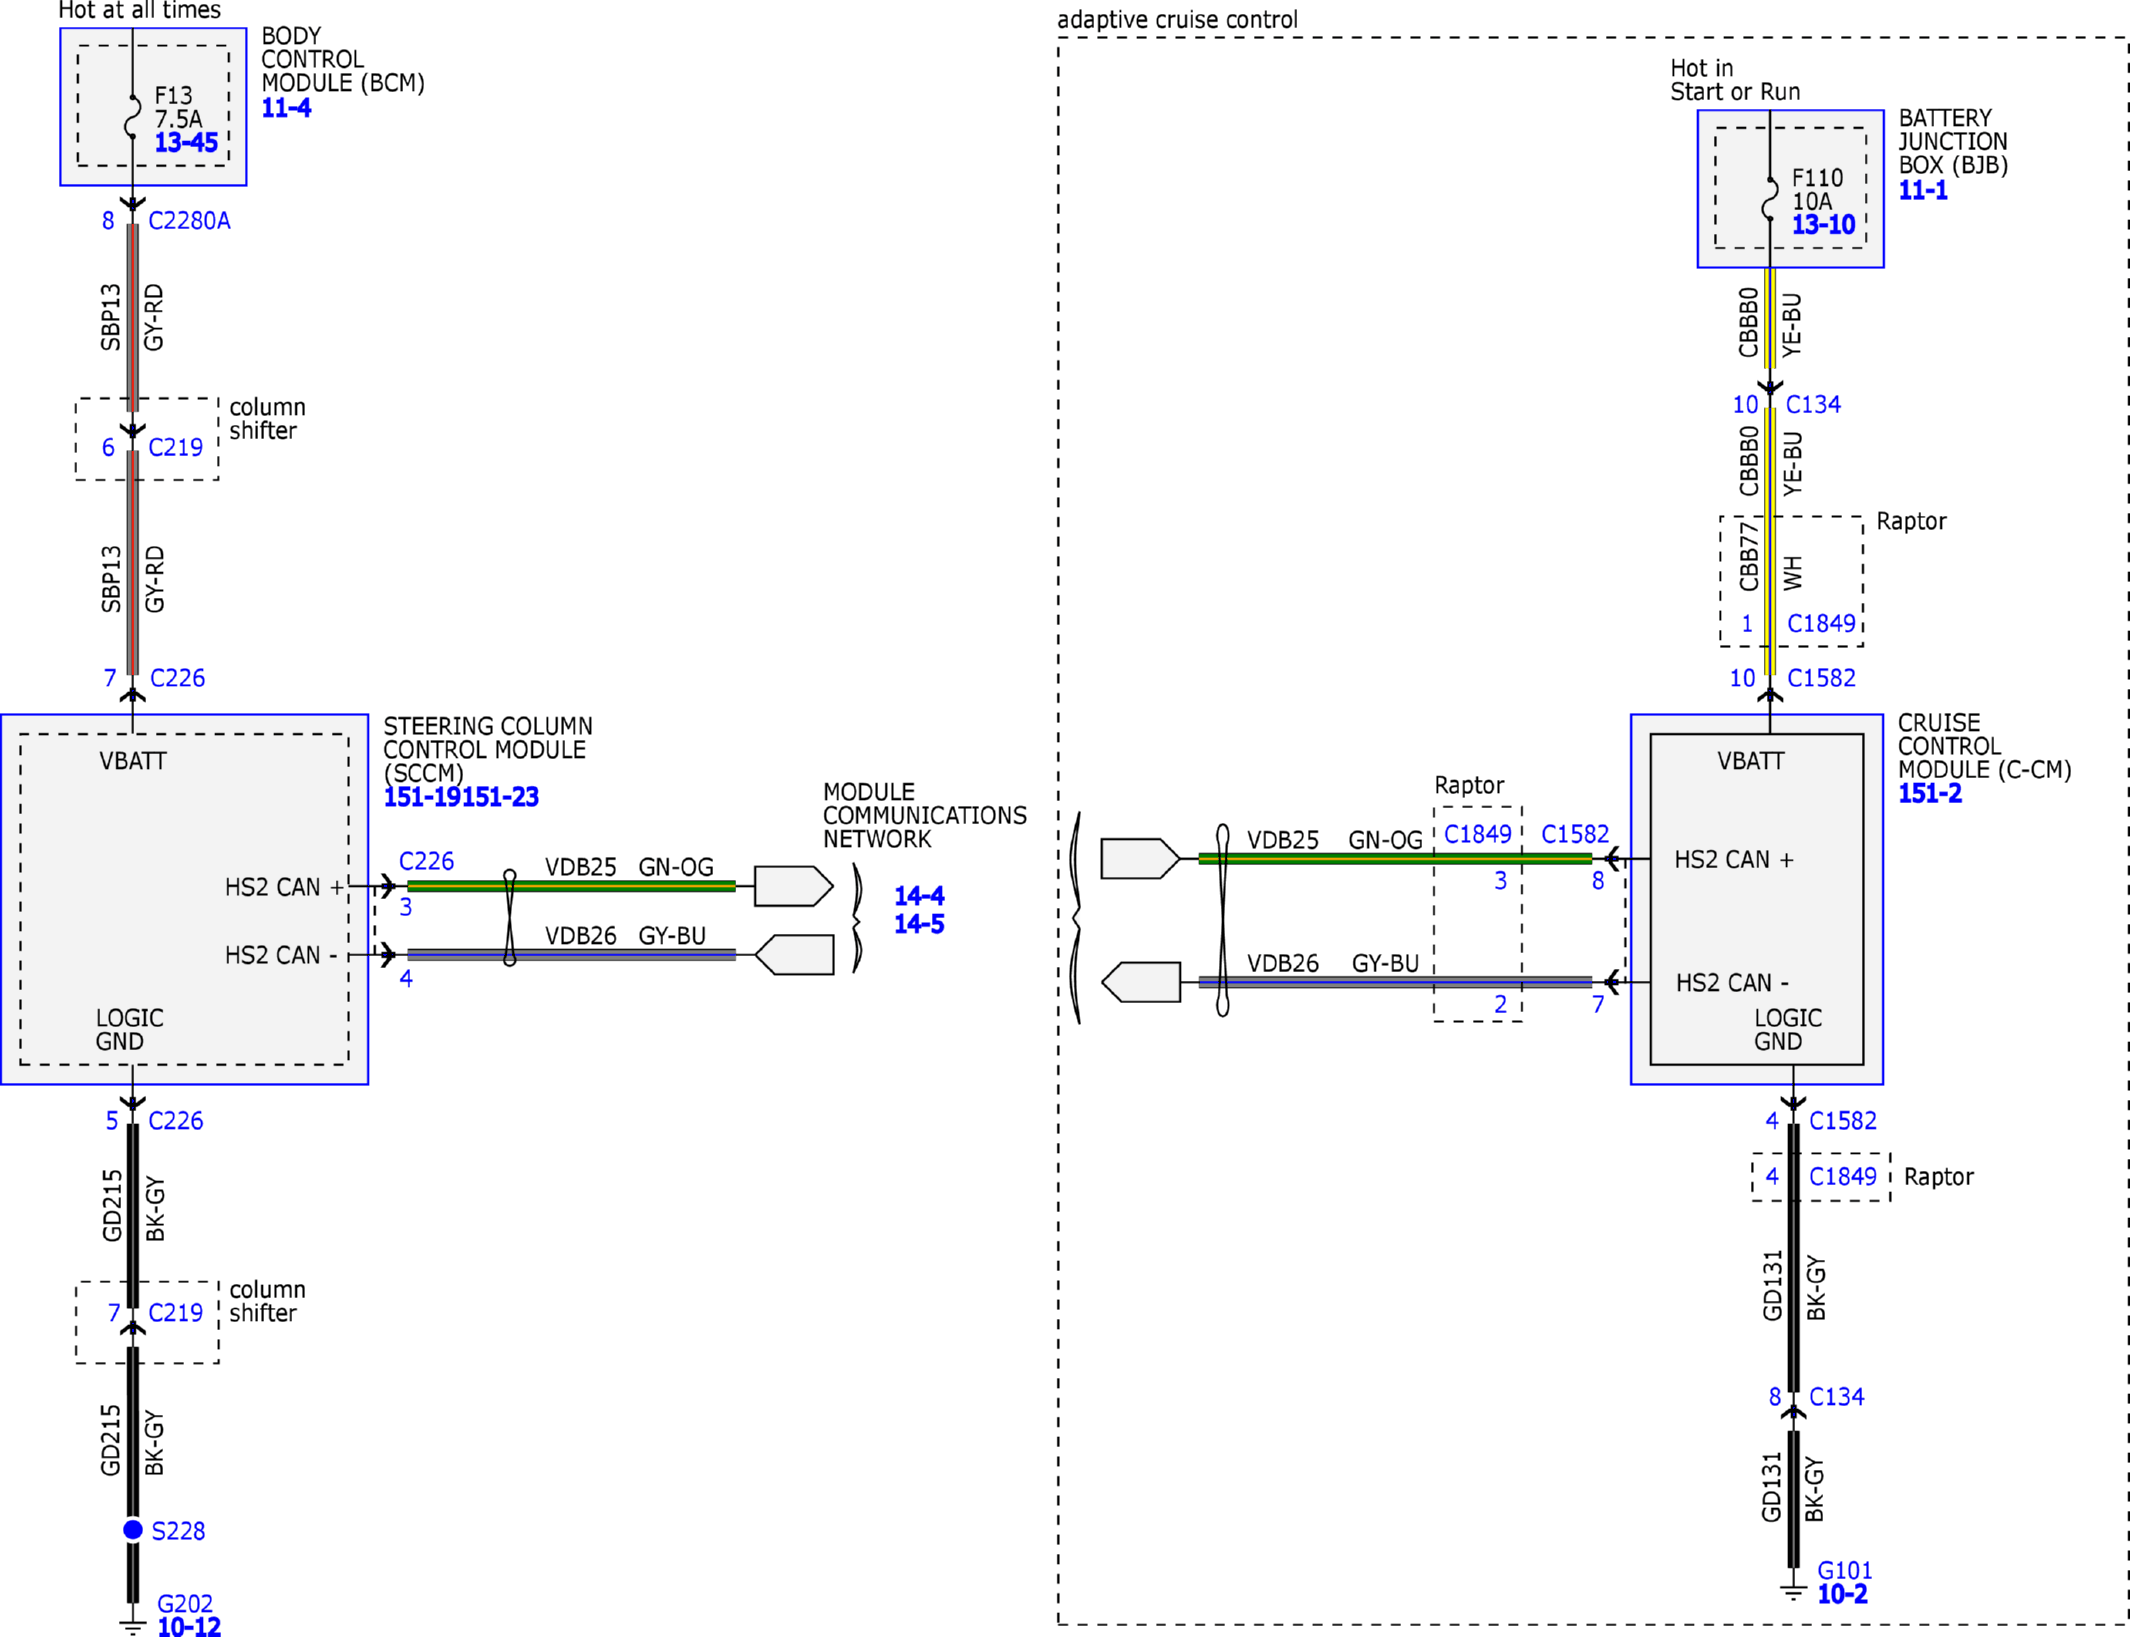
Task: Select C134 connector label at pin 10
Action: pos(1813,404)
